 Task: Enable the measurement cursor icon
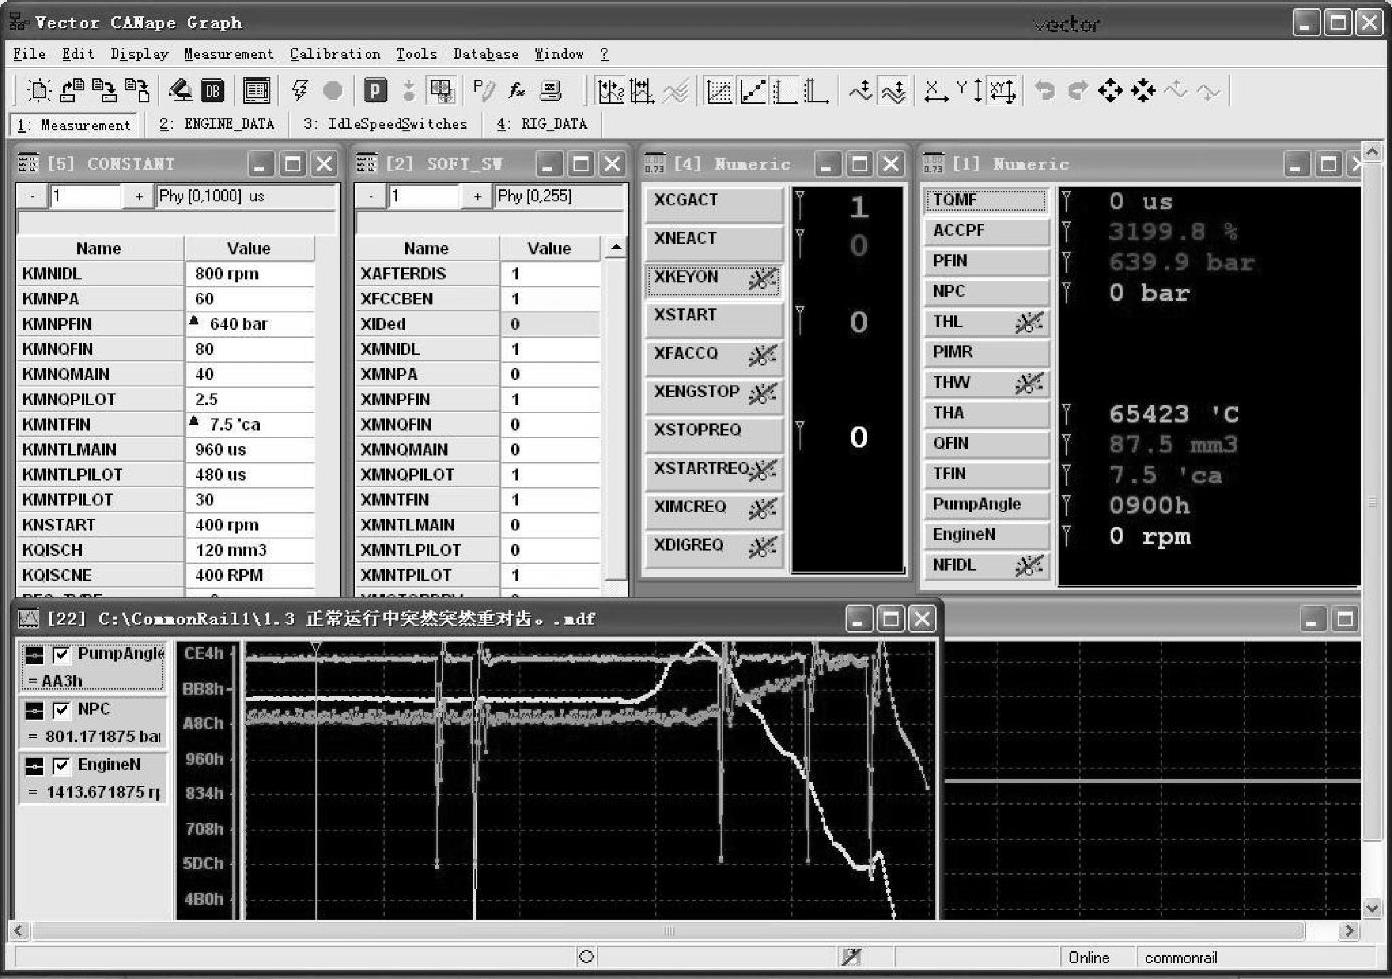click(x=610, y=91)
